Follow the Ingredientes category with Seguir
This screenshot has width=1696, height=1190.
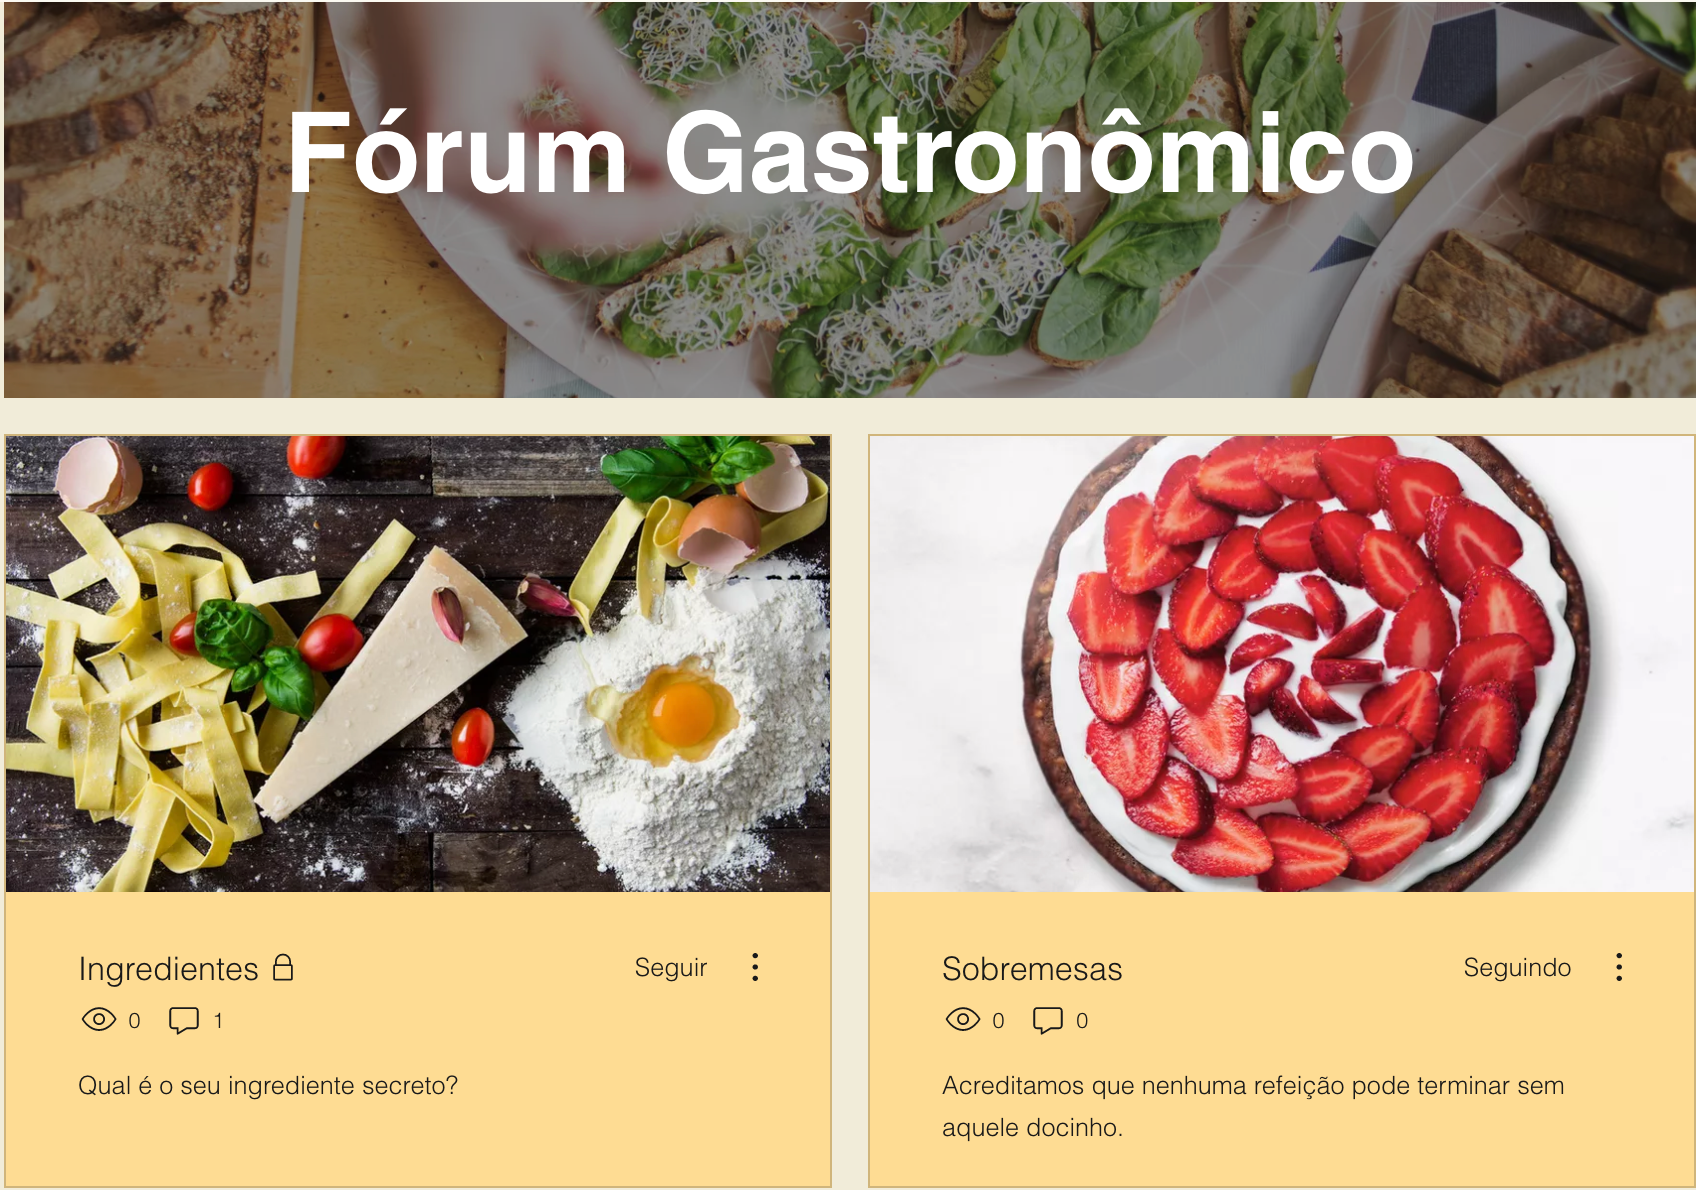[671, 967]
